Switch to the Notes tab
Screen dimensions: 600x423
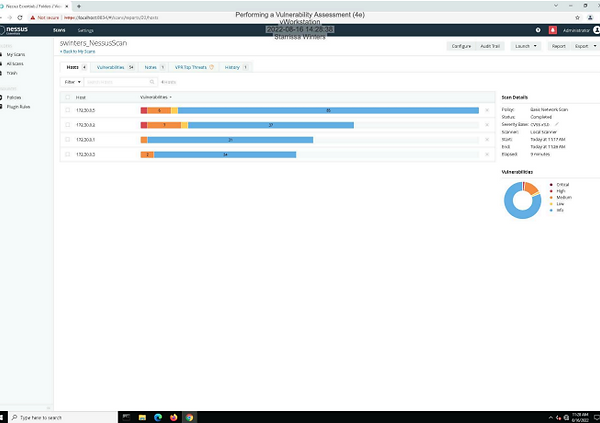[x=154, y=67]
